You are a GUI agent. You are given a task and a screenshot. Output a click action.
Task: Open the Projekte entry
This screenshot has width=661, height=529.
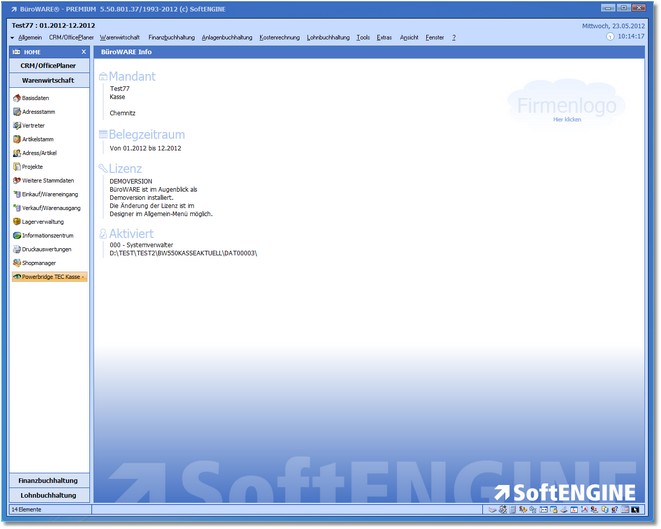pyautogui.click(x=32, y=167)
